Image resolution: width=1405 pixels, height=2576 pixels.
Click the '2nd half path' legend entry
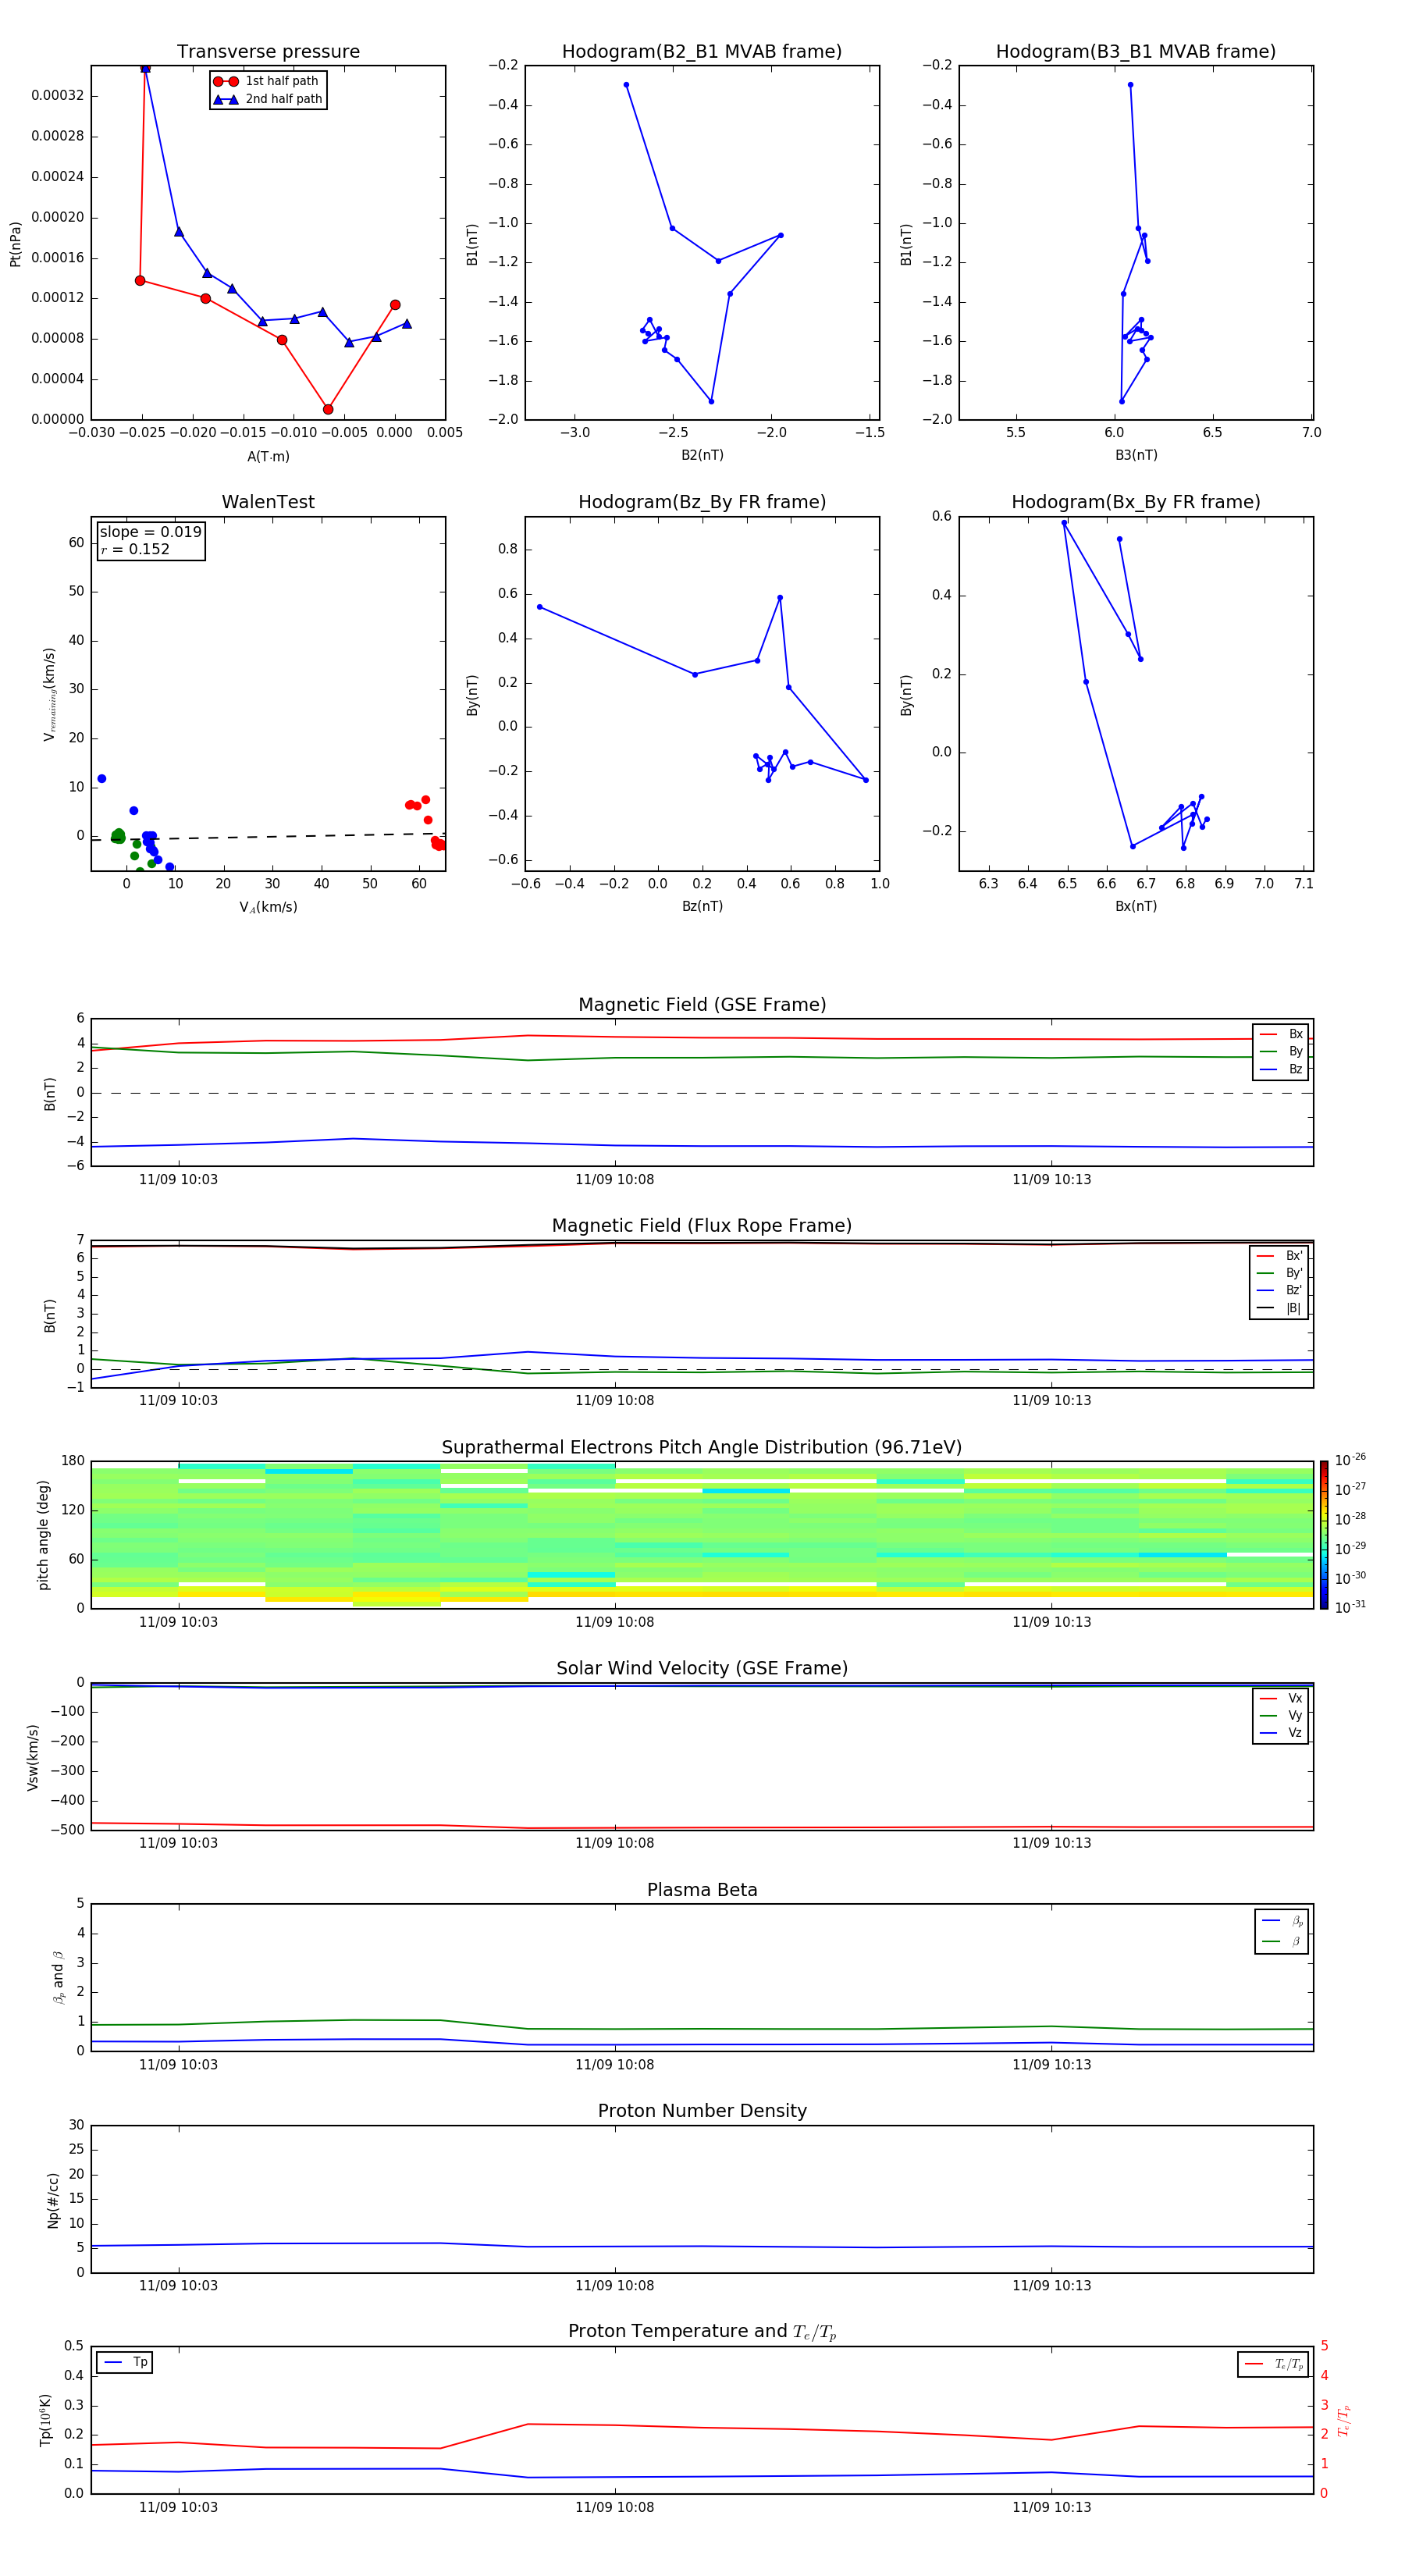point(268,99)
